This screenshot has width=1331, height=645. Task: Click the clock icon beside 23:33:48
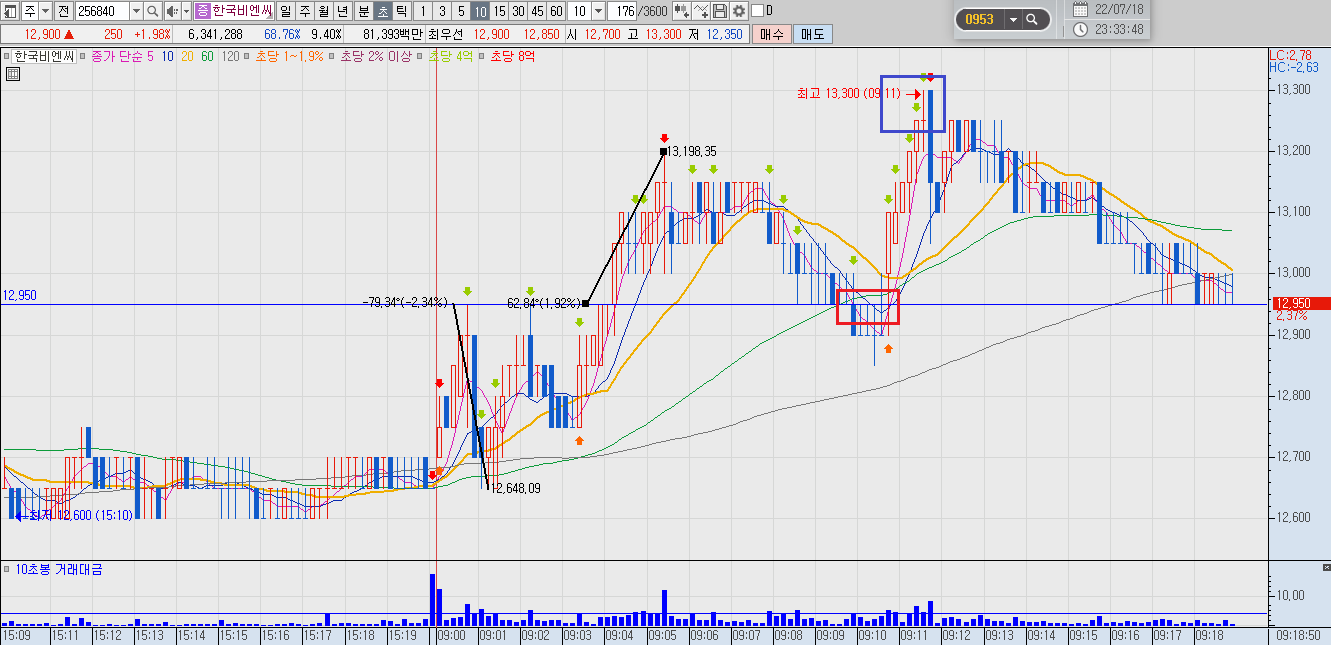point(1080,29)
